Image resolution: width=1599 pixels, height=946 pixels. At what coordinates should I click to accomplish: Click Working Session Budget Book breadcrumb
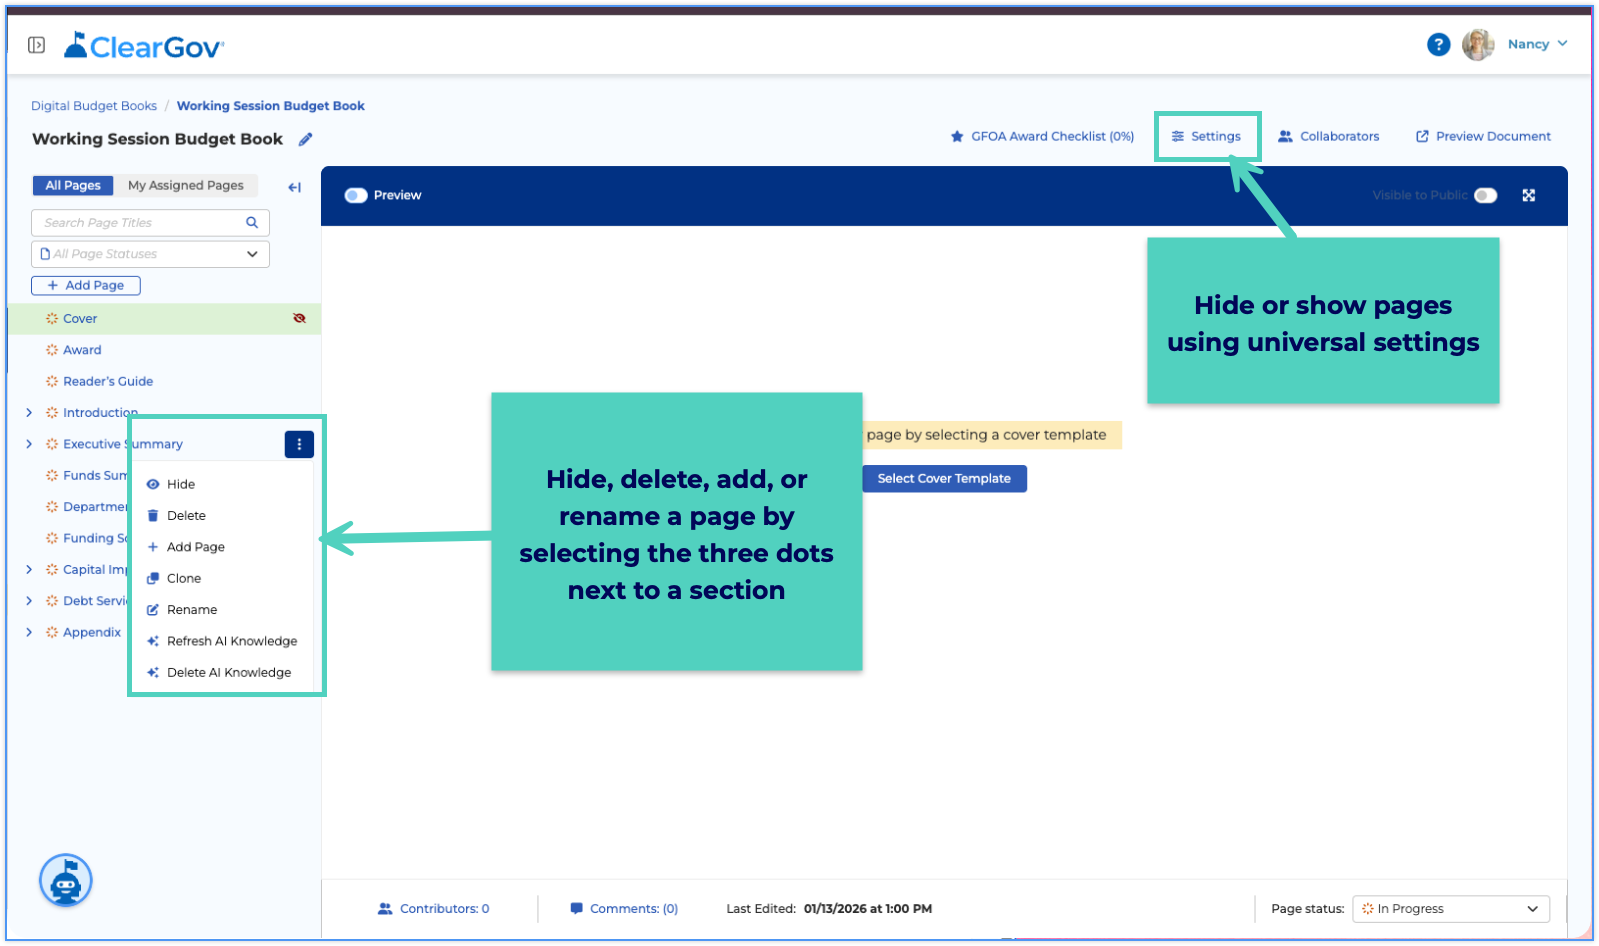[x=271, y=106]
